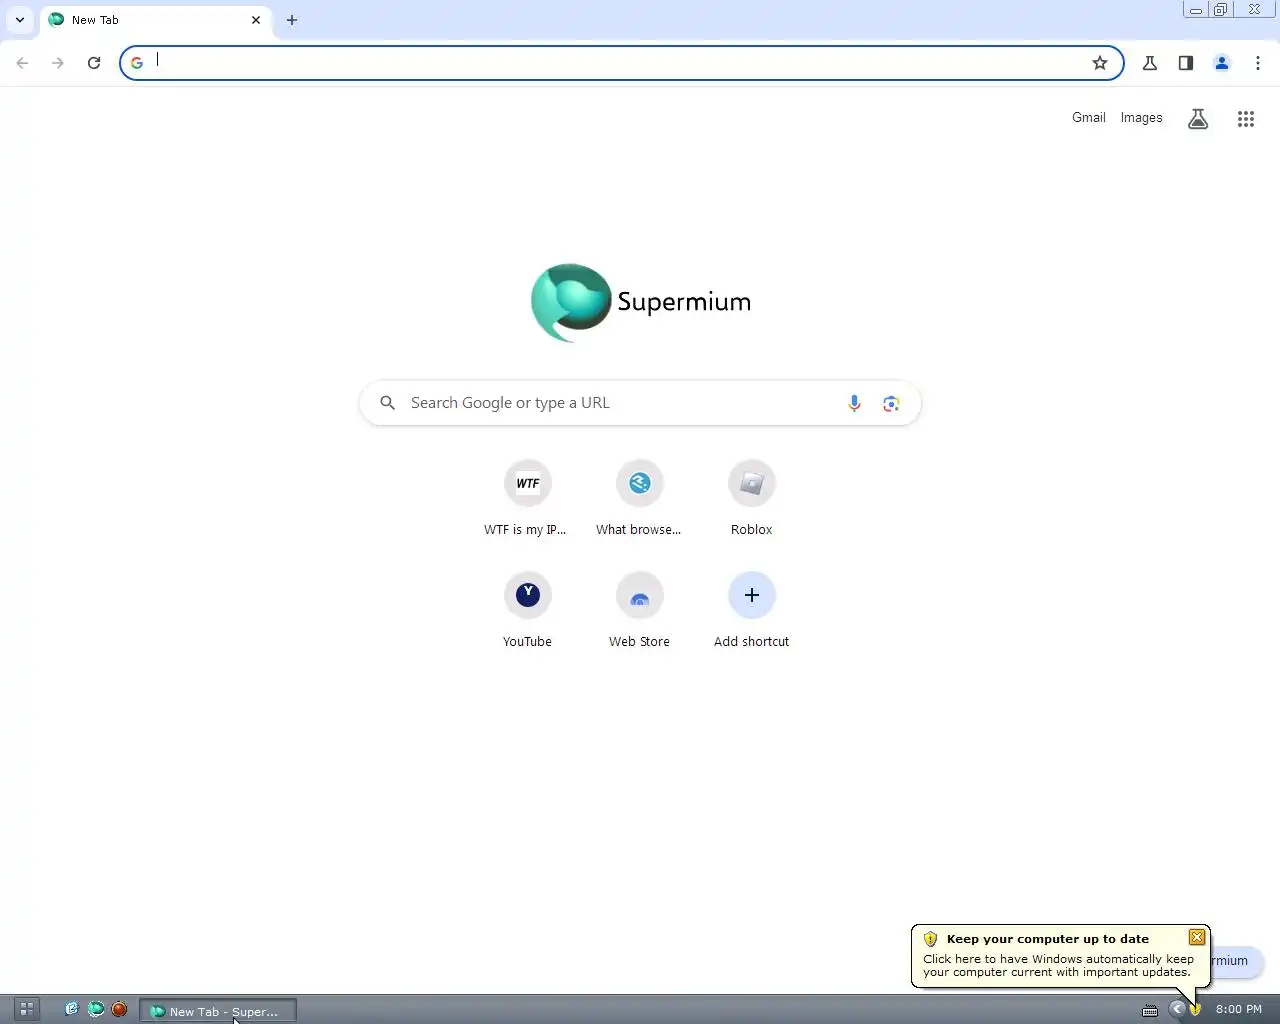
Task: Click the Keep your computer up to date balloon
Action: pyautogui.click(x=1060, y=956)
